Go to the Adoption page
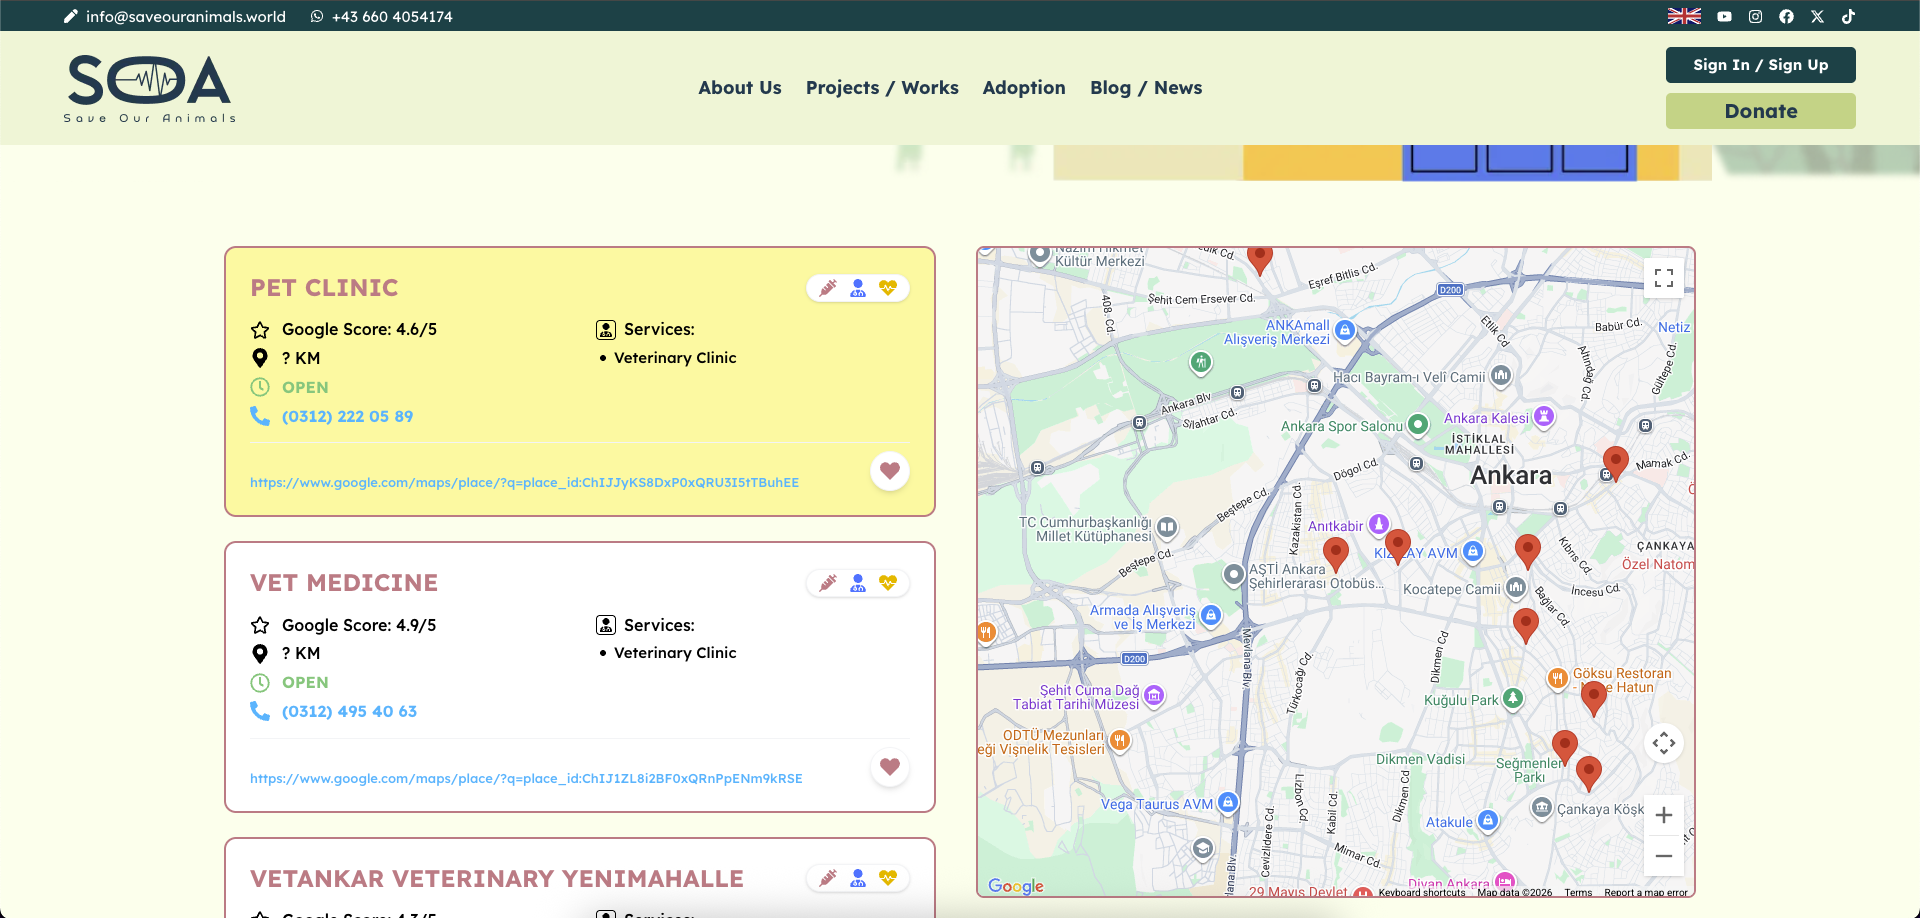The image size is (1920, 918). (1024, 88)
